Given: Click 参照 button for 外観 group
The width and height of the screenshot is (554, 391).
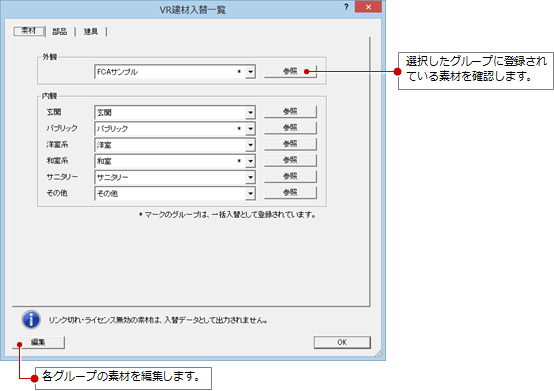Looking at the screenshot, I should 290,71.
